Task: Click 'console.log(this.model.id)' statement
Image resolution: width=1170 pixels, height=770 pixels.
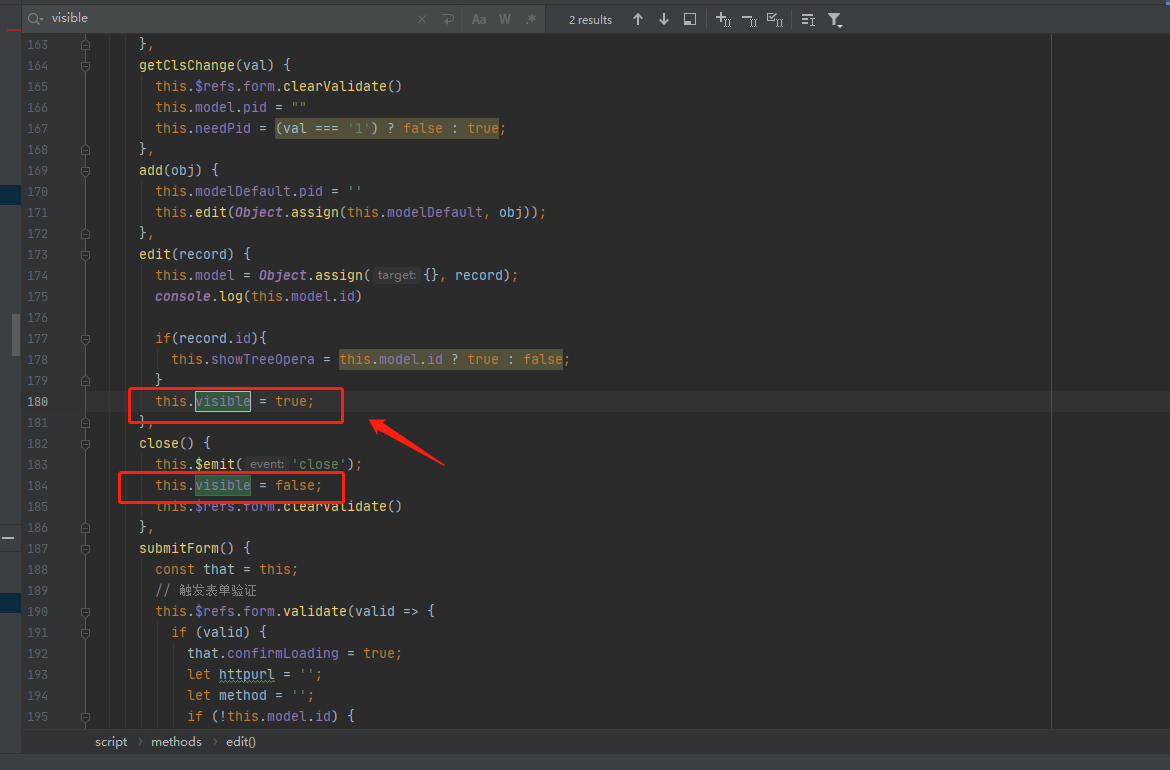Action: 258,296
